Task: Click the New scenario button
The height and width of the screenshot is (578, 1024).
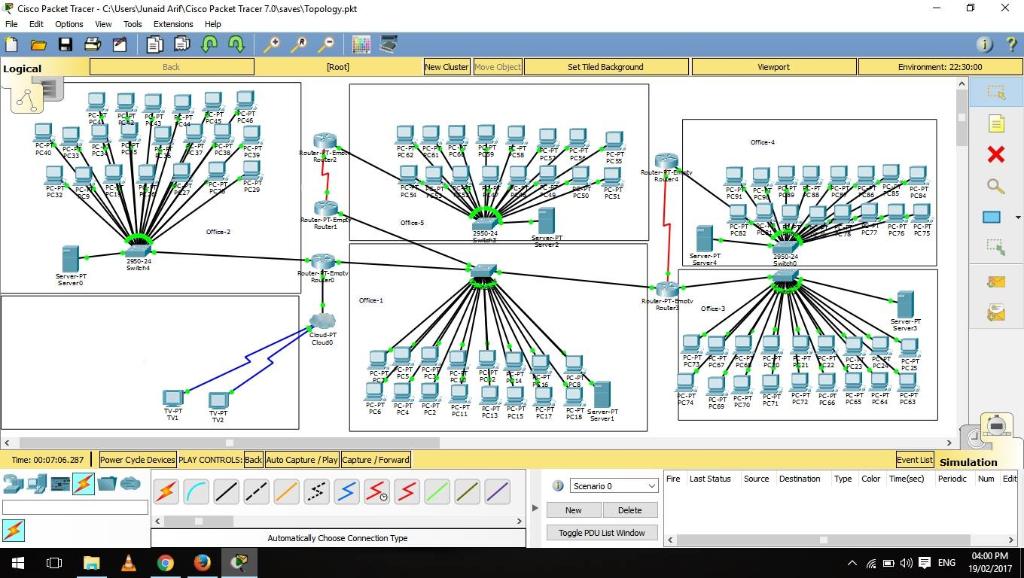Action: click(x=573, y=510)
